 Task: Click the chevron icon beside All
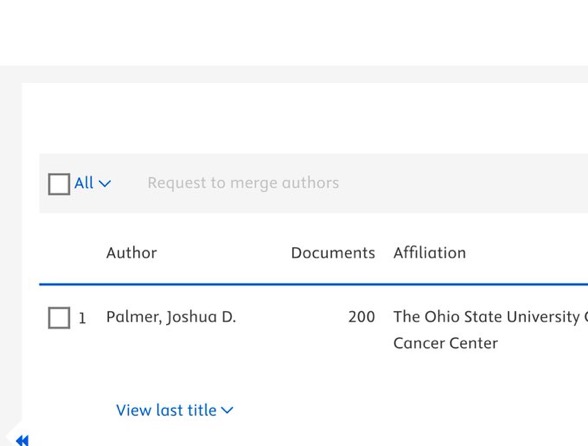coord(105,184)
